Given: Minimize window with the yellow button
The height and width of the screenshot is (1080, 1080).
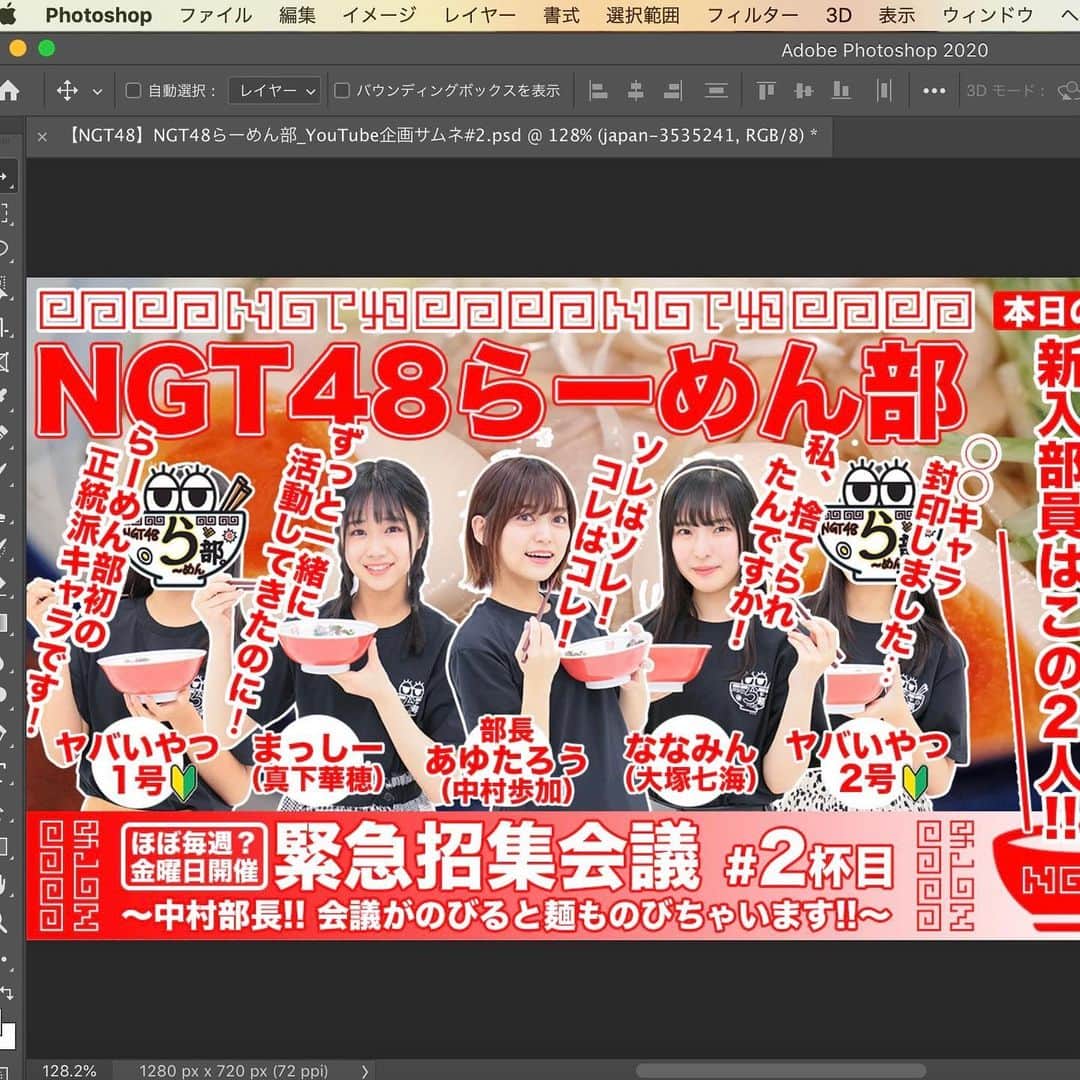Looking at the screenshot, I should 18,48.
